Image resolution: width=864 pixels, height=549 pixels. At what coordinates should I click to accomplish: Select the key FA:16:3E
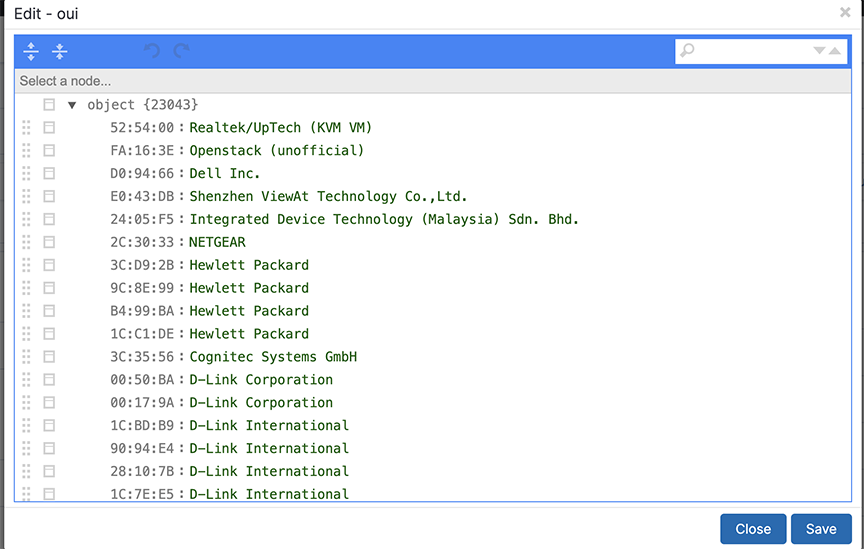pyautogui.click(x=142, y=150)
